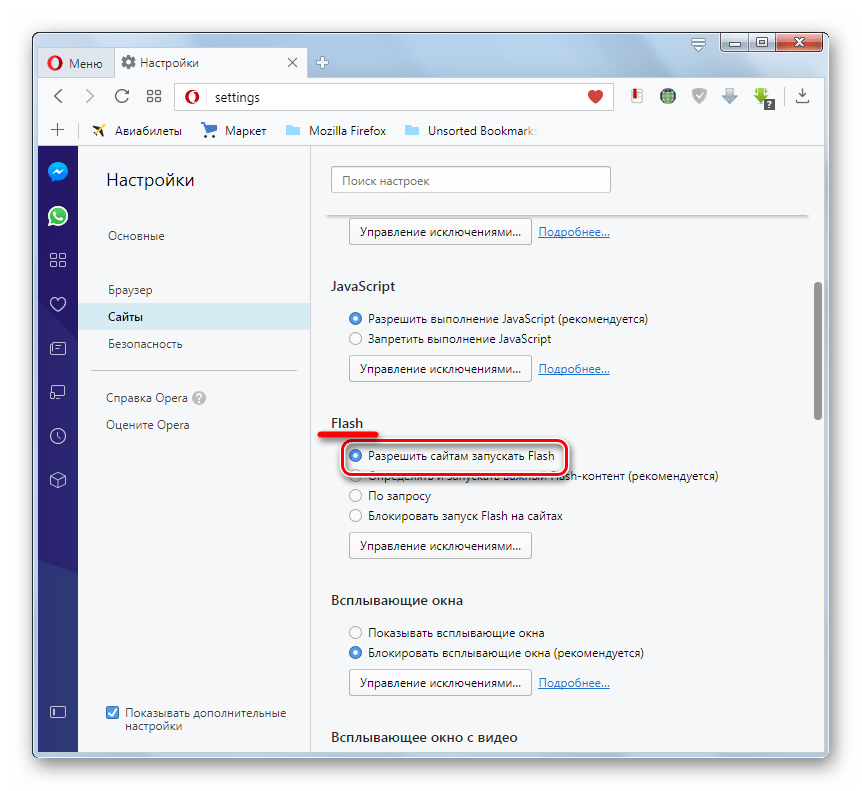Click the gray shield extension icon
This screenshot has width=862, height=791.
[x=699, y=96]
